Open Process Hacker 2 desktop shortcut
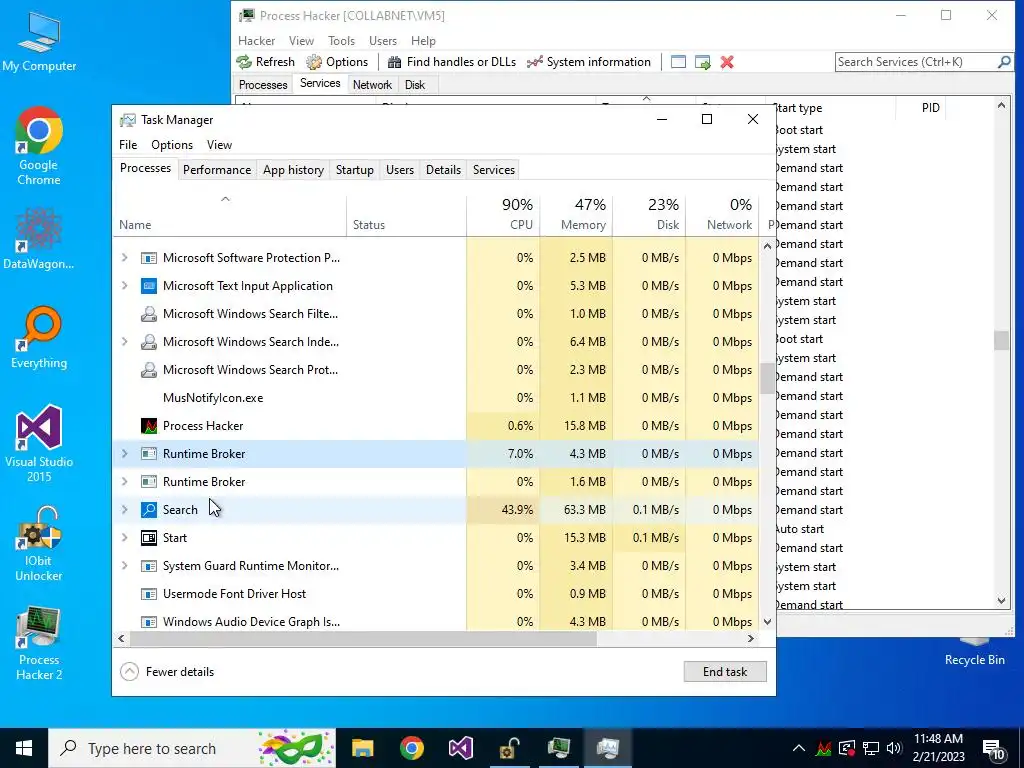This screenshot has height=768, width=1024. pos(39,643)
